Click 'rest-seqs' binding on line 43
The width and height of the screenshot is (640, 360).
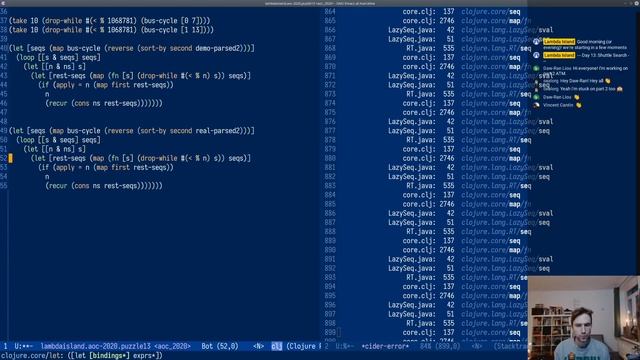(x=69, y=76)
